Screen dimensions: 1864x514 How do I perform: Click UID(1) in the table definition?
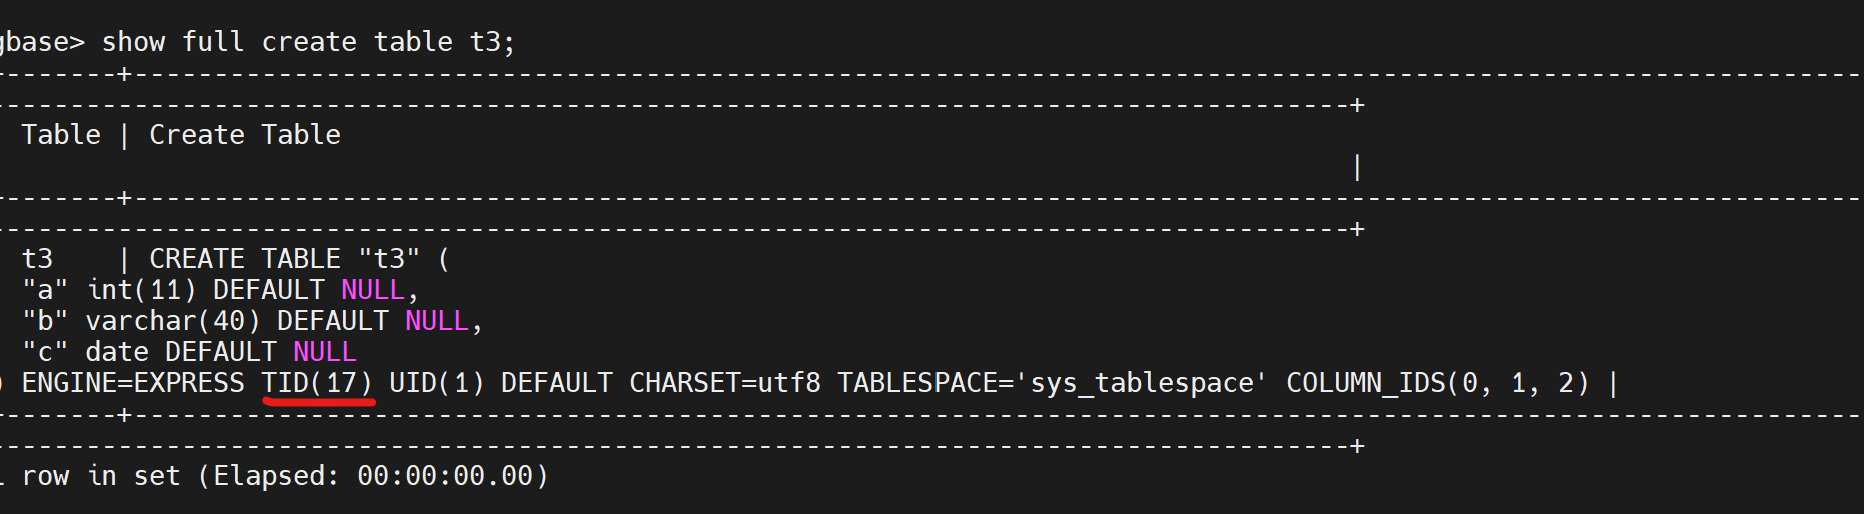click(x=436, y=383)
